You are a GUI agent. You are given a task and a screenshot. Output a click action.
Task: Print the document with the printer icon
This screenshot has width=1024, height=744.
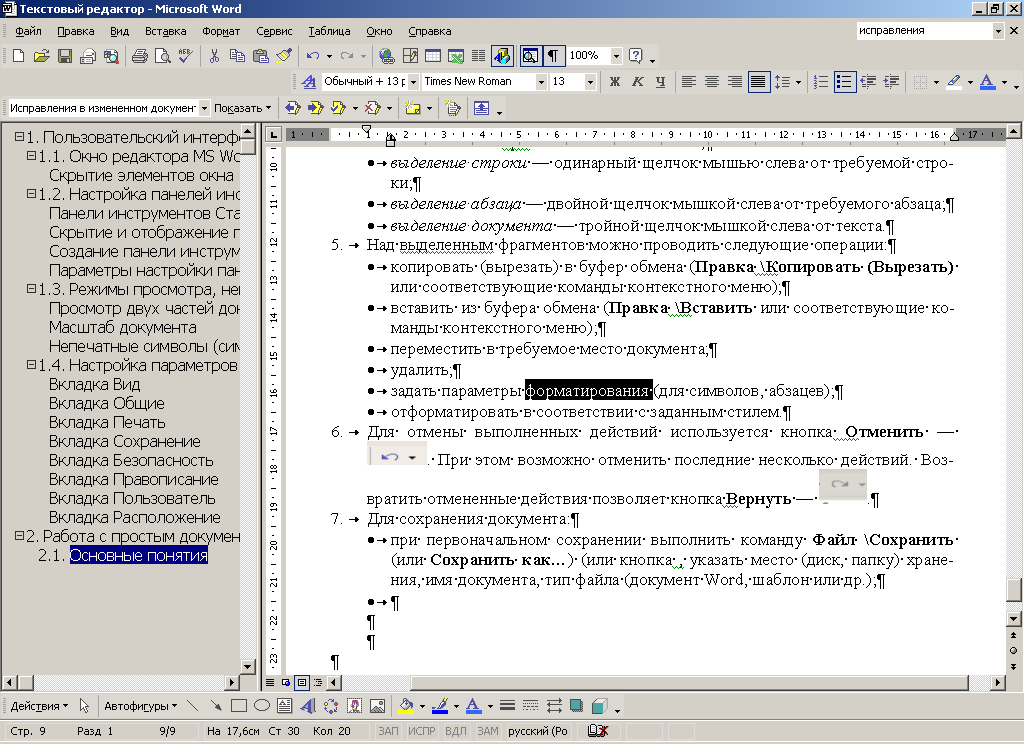[139, 56]
